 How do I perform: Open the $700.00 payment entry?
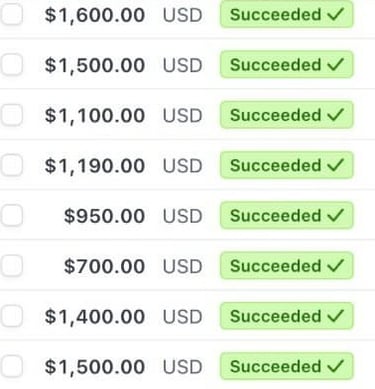(104, 266)
